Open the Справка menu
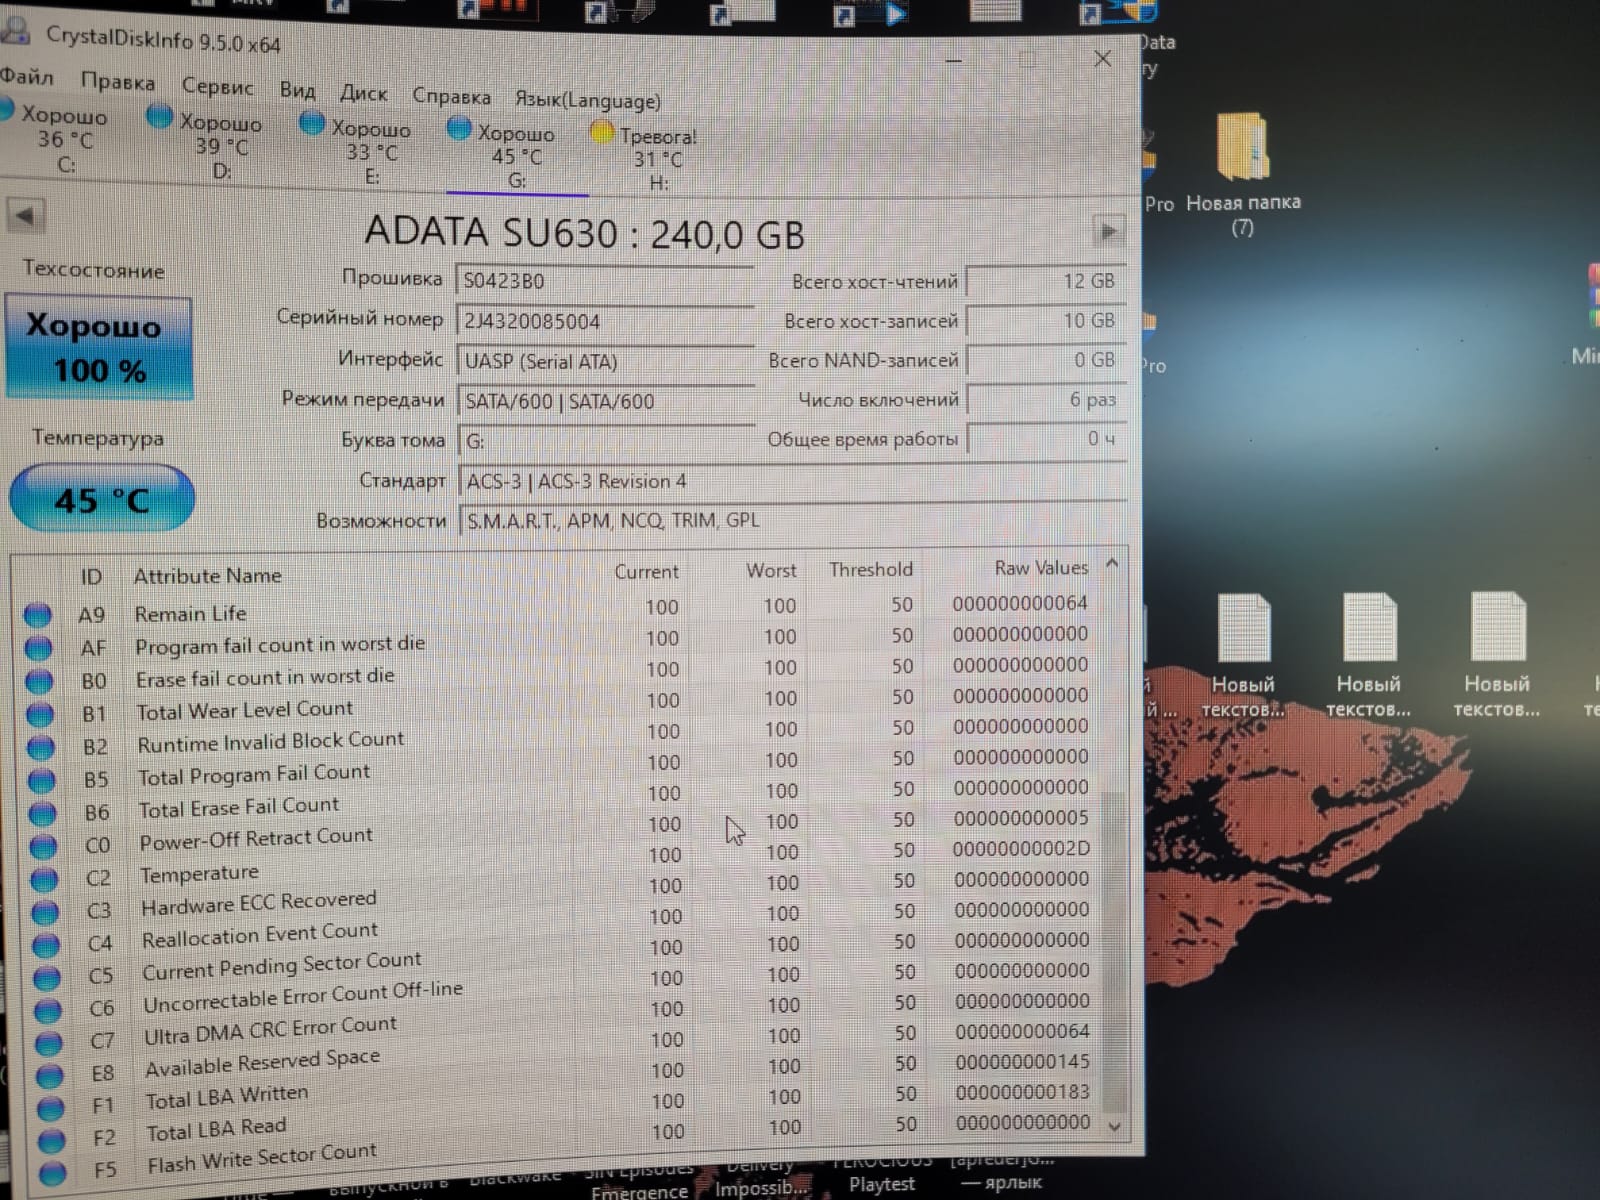This screenshot has height=1200, width=1600. pyautogui.click(x=452, y=97)
